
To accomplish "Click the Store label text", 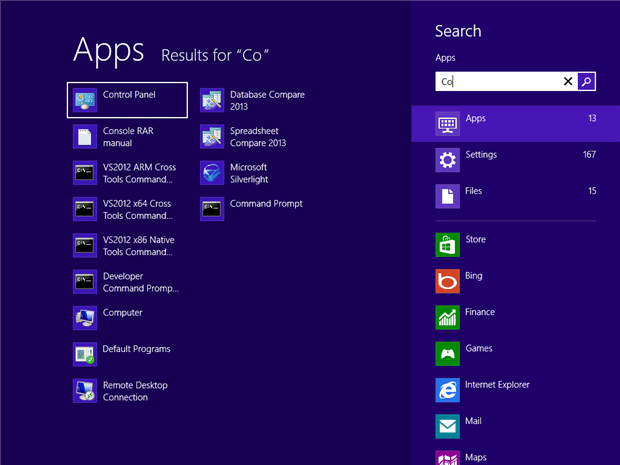I will tap(475, 239).
